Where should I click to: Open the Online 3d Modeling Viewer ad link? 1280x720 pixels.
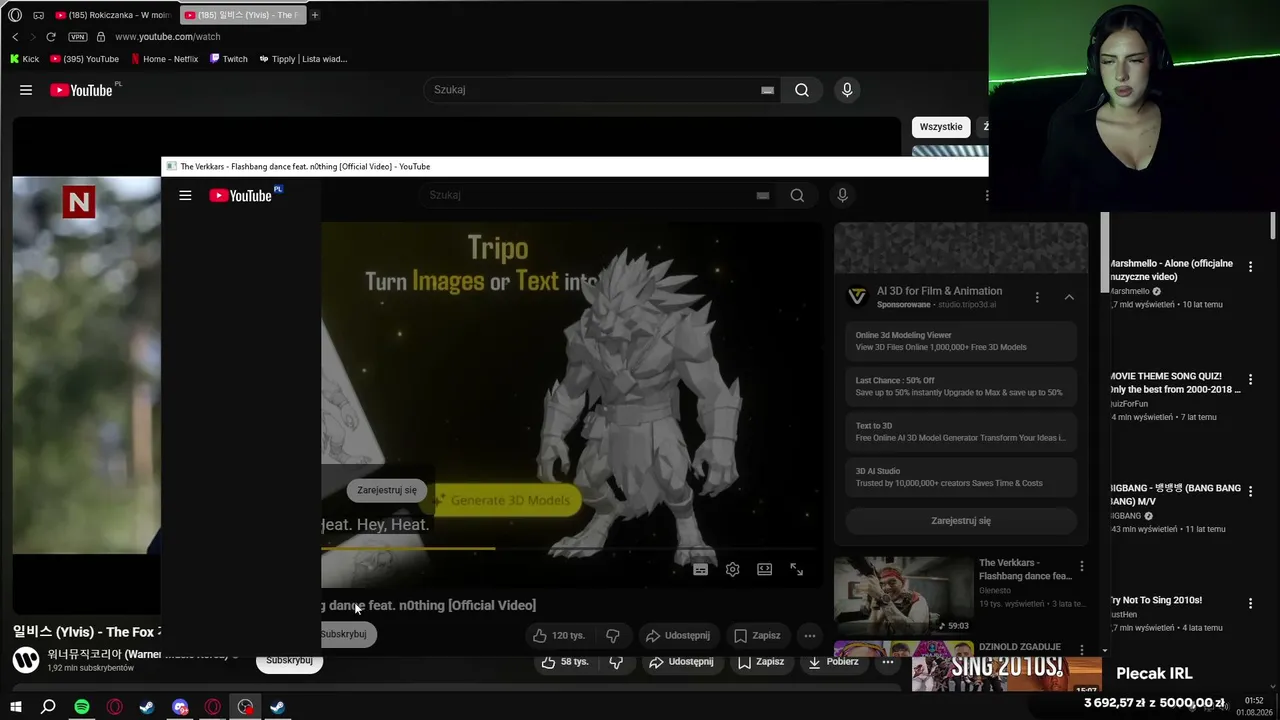961,341
